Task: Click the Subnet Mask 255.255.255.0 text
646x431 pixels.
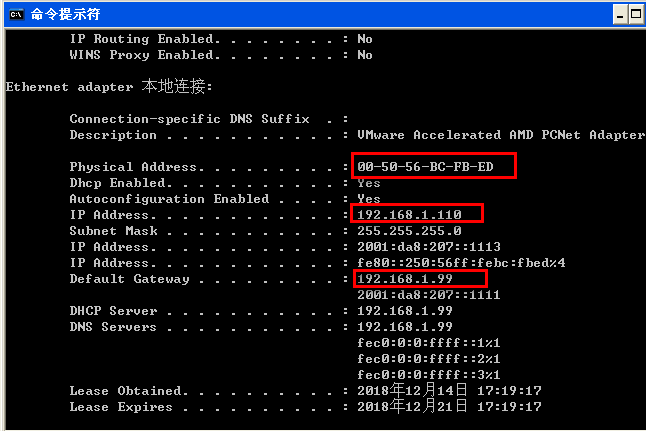Action: 409,231
